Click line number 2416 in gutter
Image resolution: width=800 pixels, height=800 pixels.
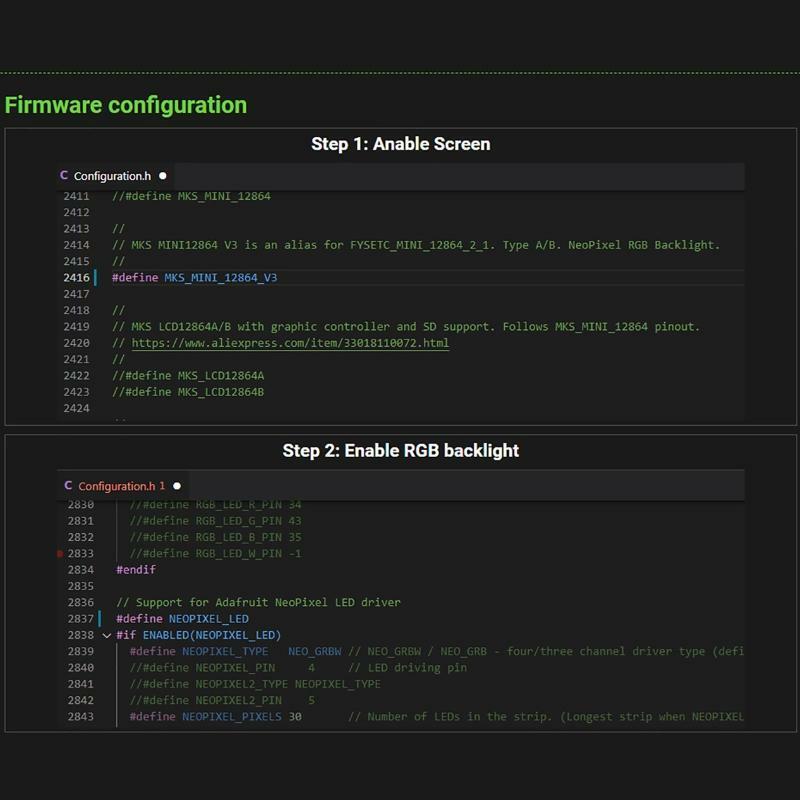(77, 278)
